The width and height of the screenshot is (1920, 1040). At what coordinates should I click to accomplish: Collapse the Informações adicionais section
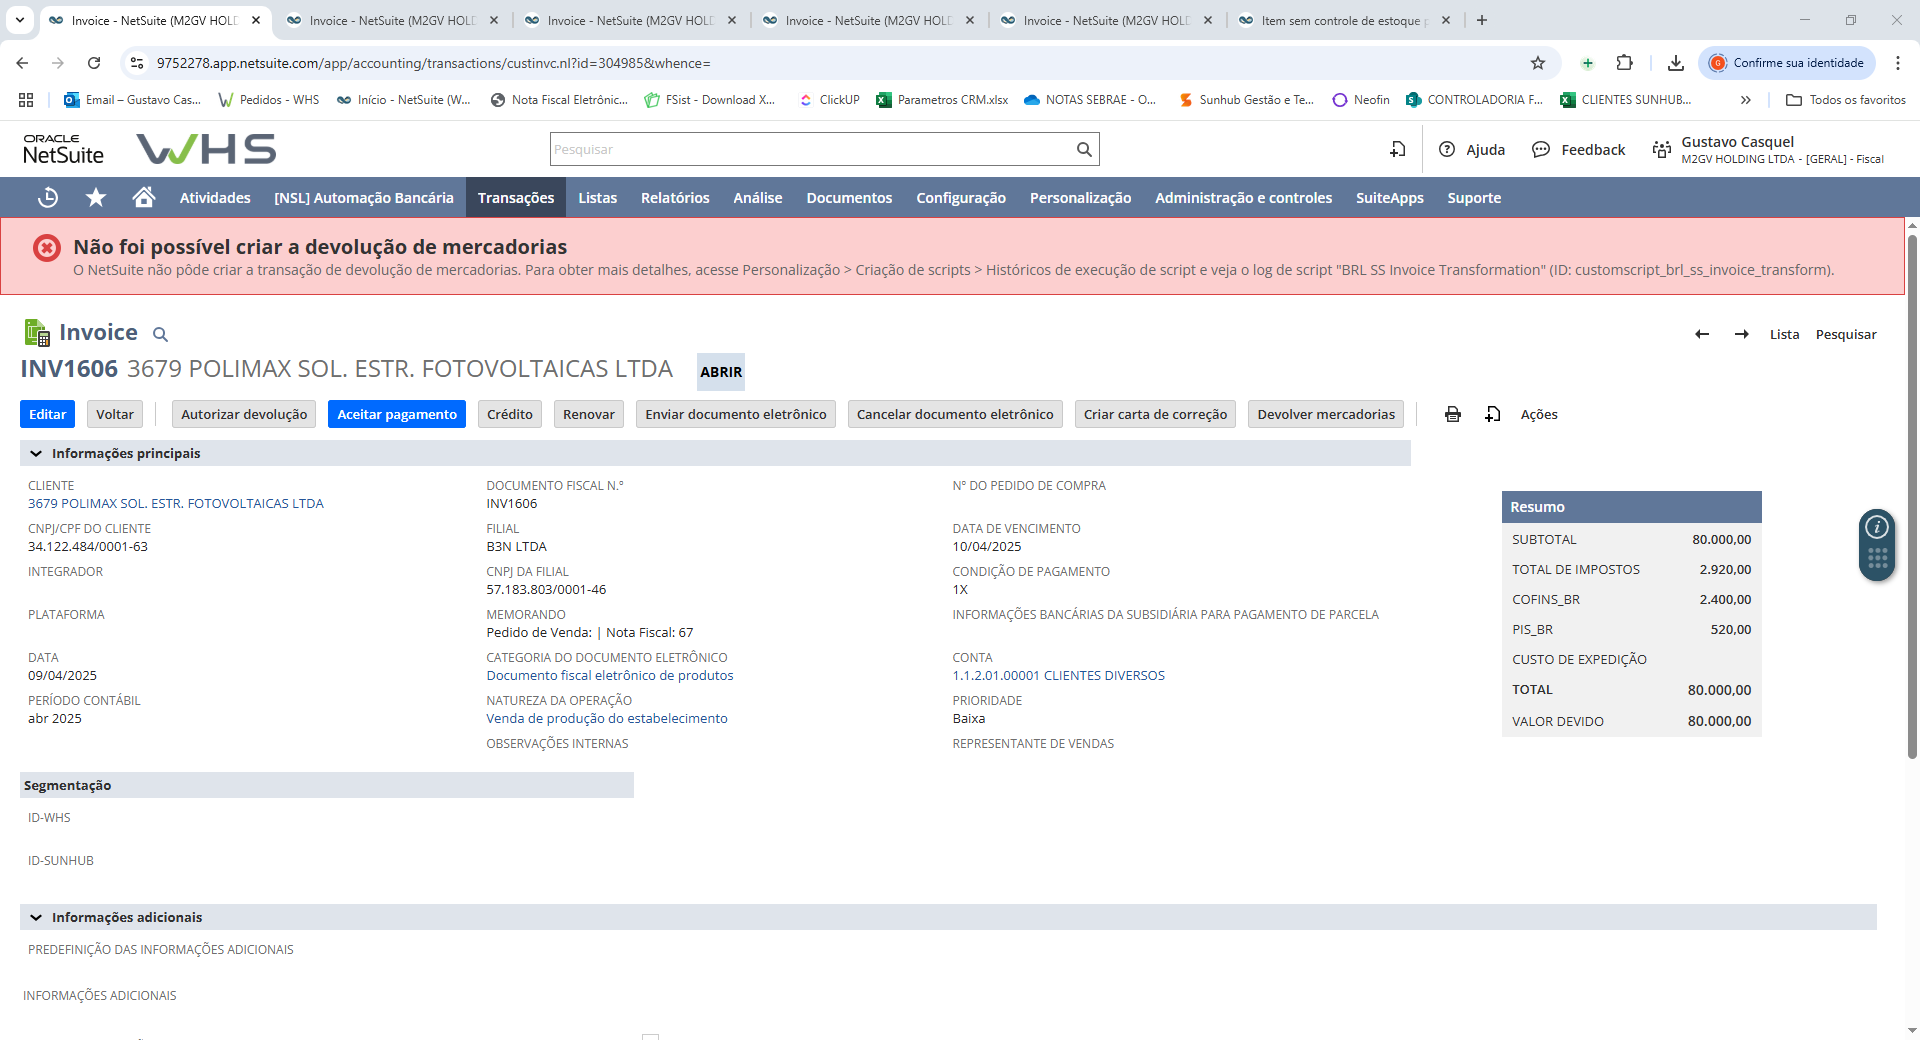click(x=36, y=918)
